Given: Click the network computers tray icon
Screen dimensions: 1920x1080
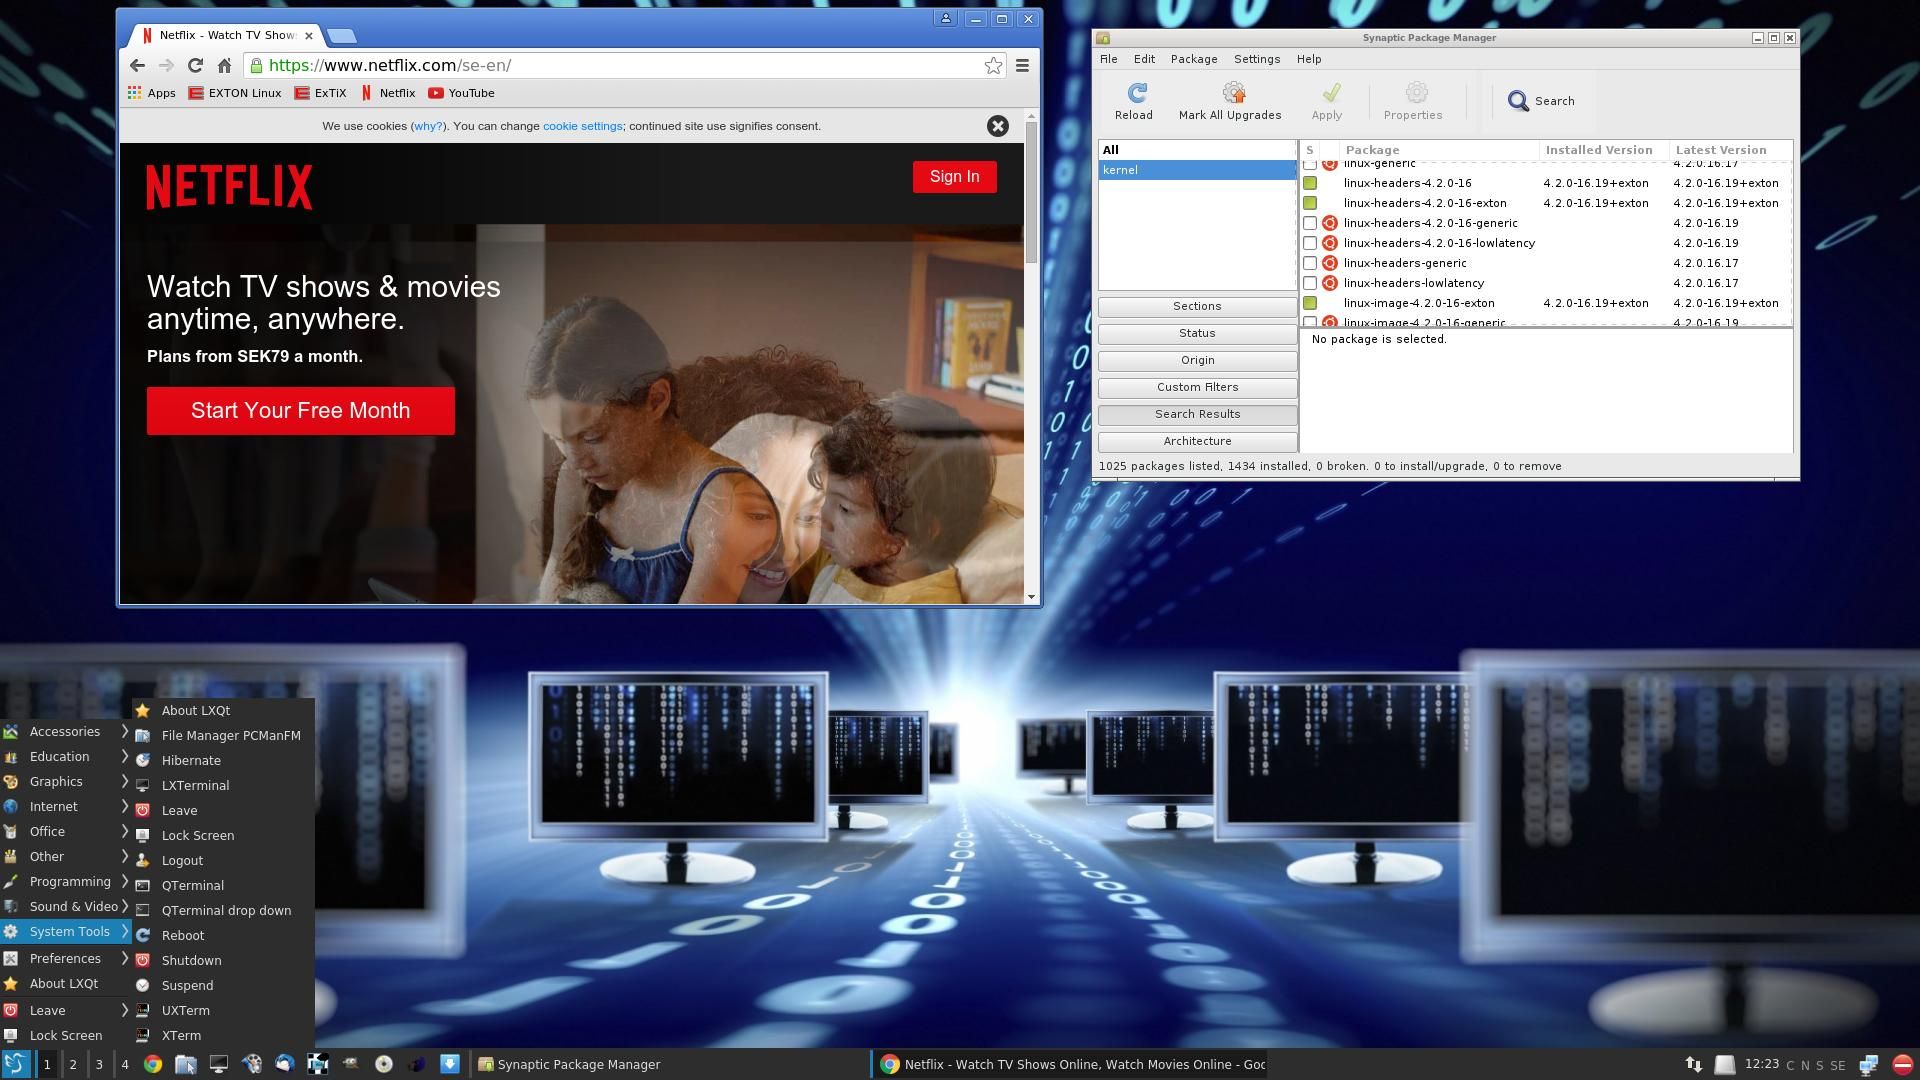Looking at the screenshot, I should [x=1868, y=1065].
